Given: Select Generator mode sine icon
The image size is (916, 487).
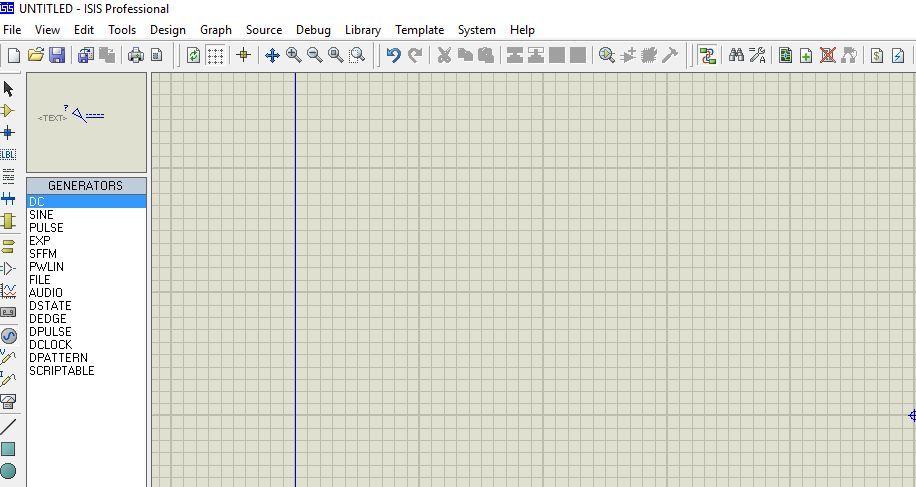Looking at the screenshot, I should [9, 335].
